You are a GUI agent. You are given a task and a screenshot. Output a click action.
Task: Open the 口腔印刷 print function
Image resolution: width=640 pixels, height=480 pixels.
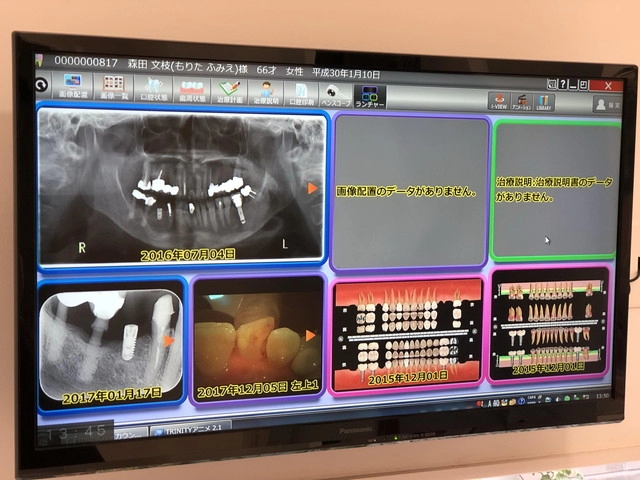click(301, 94)
